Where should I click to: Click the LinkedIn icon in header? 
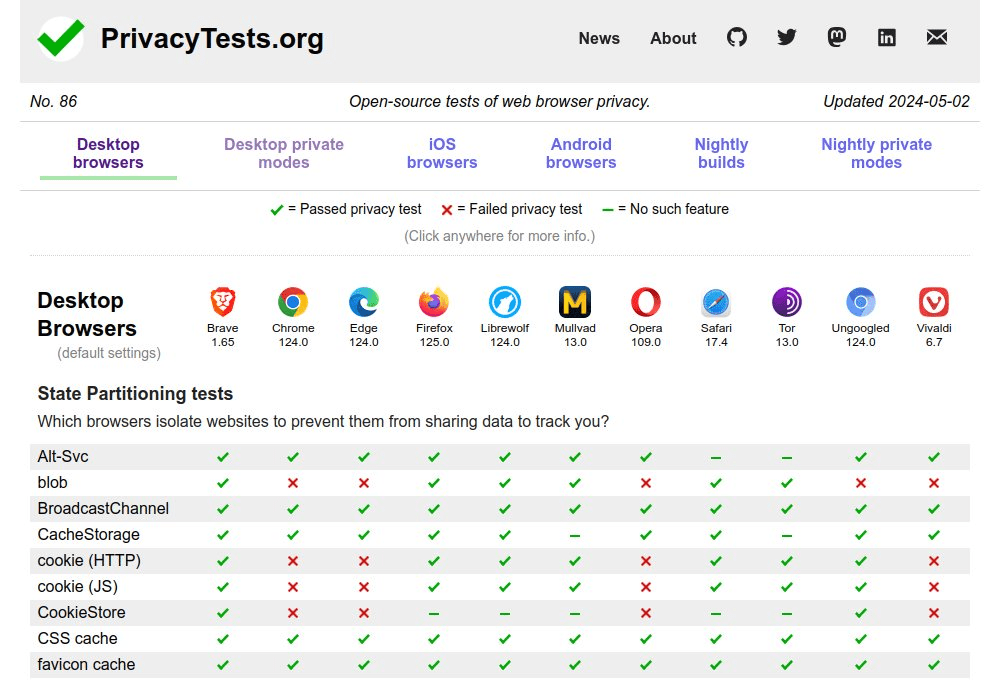point(887,38)
